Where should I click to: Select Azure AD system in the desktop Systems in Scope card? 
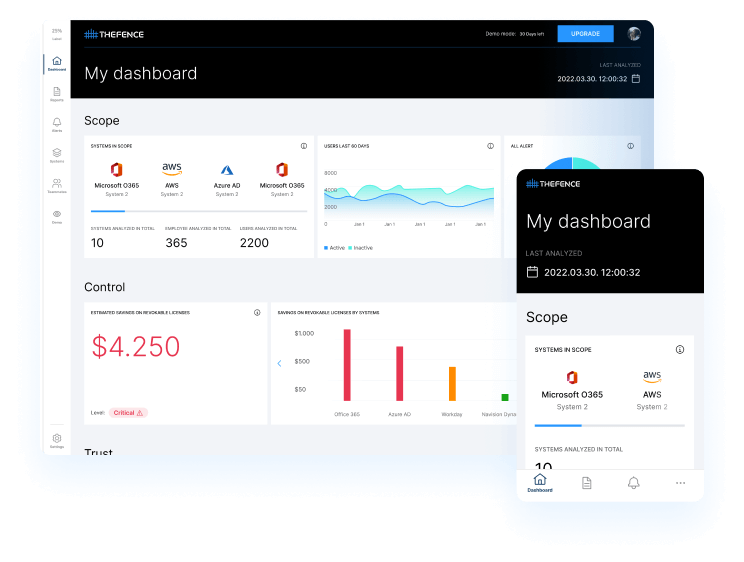click(227, 179)
